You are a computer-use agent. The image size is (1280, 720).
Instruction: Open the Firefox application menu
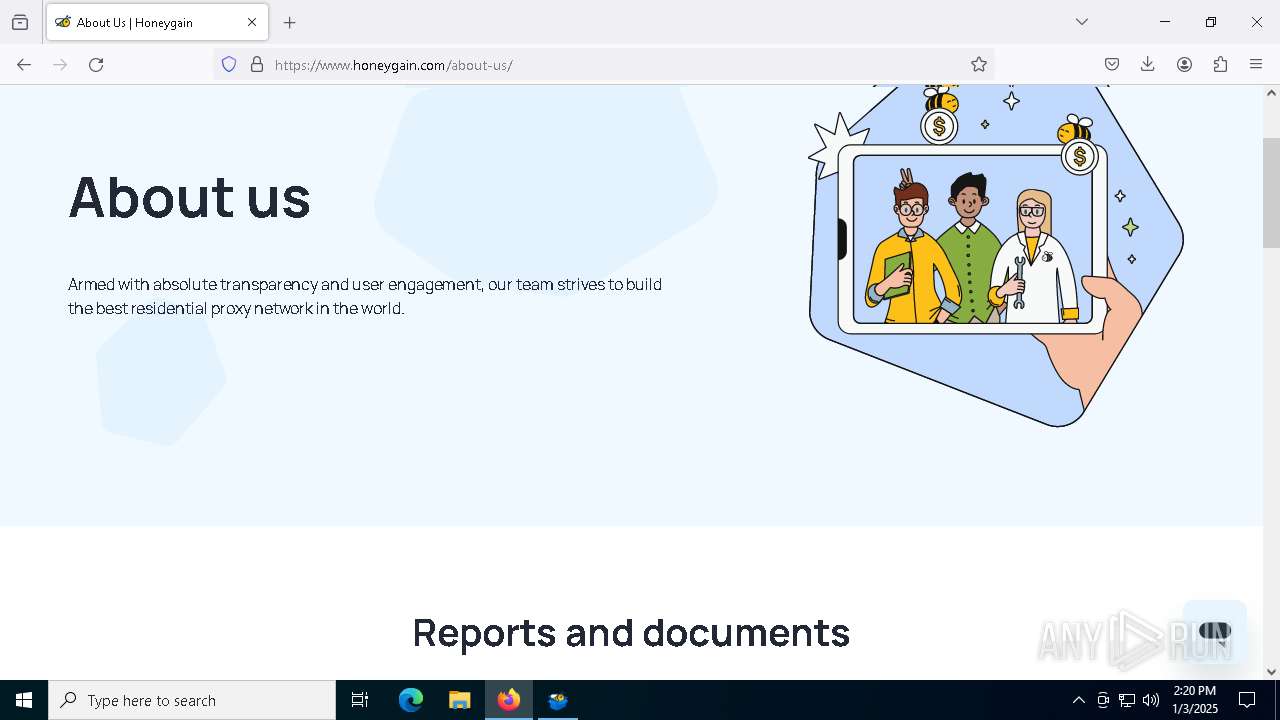(x=1256, y=65)
